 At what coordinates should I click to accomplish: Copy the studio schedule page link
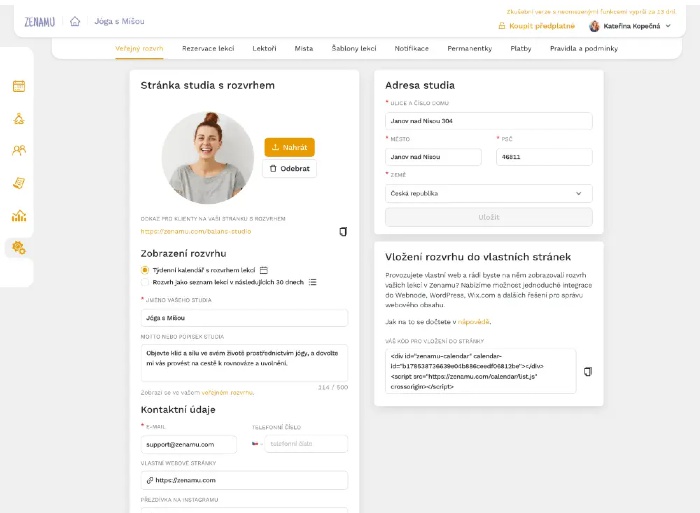343,231
